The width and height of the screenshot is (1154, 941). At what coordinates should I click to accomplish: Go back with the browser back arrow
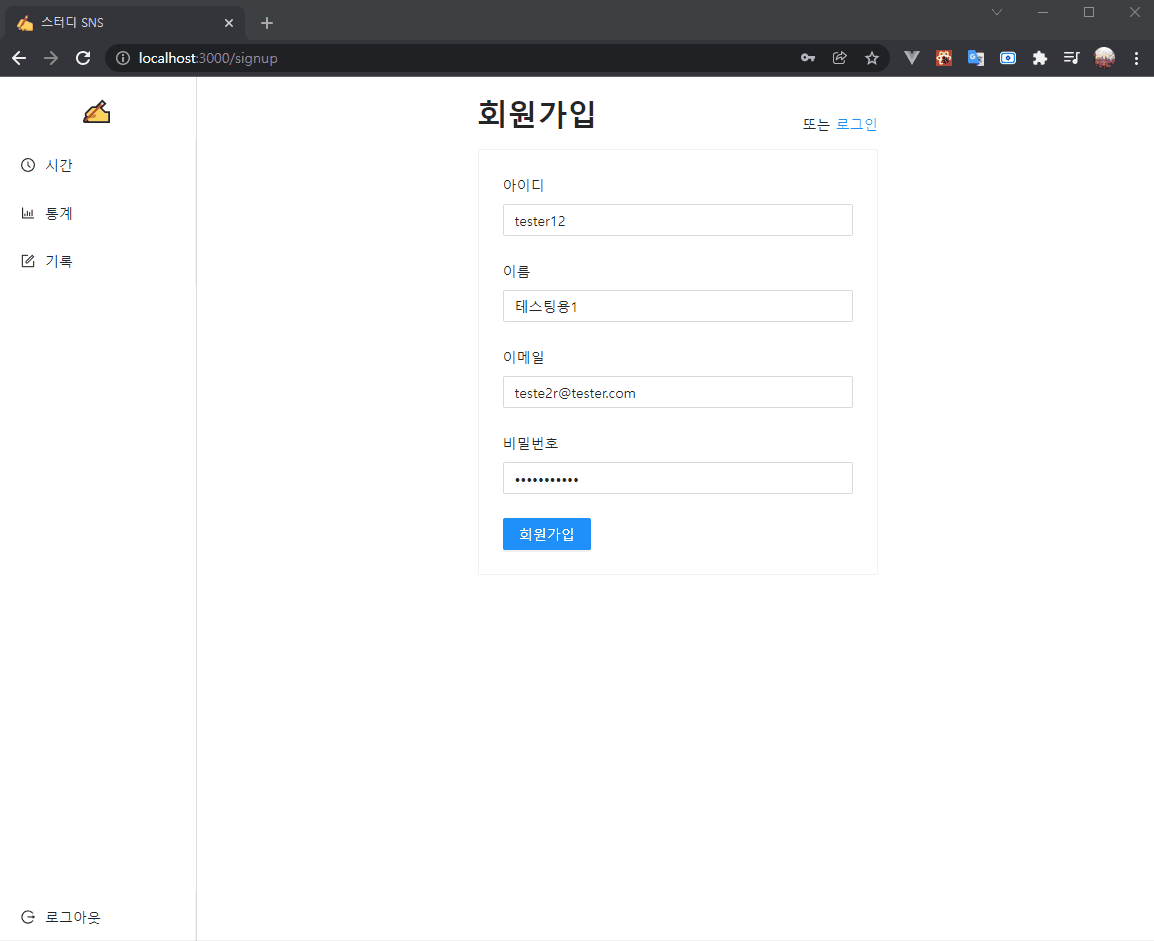click(x=19, y=58)
